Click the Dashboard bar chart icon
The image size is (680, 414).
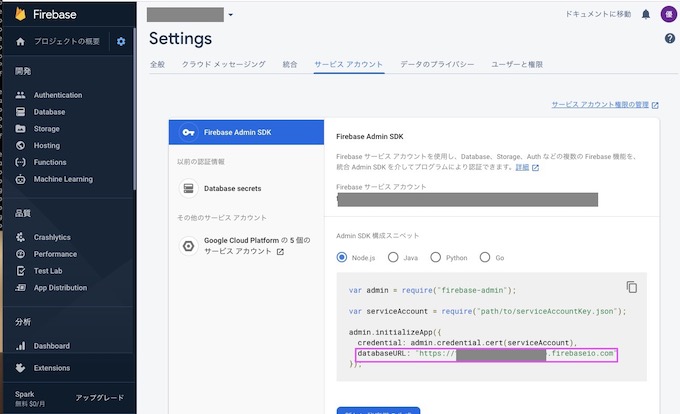(20, 346)
